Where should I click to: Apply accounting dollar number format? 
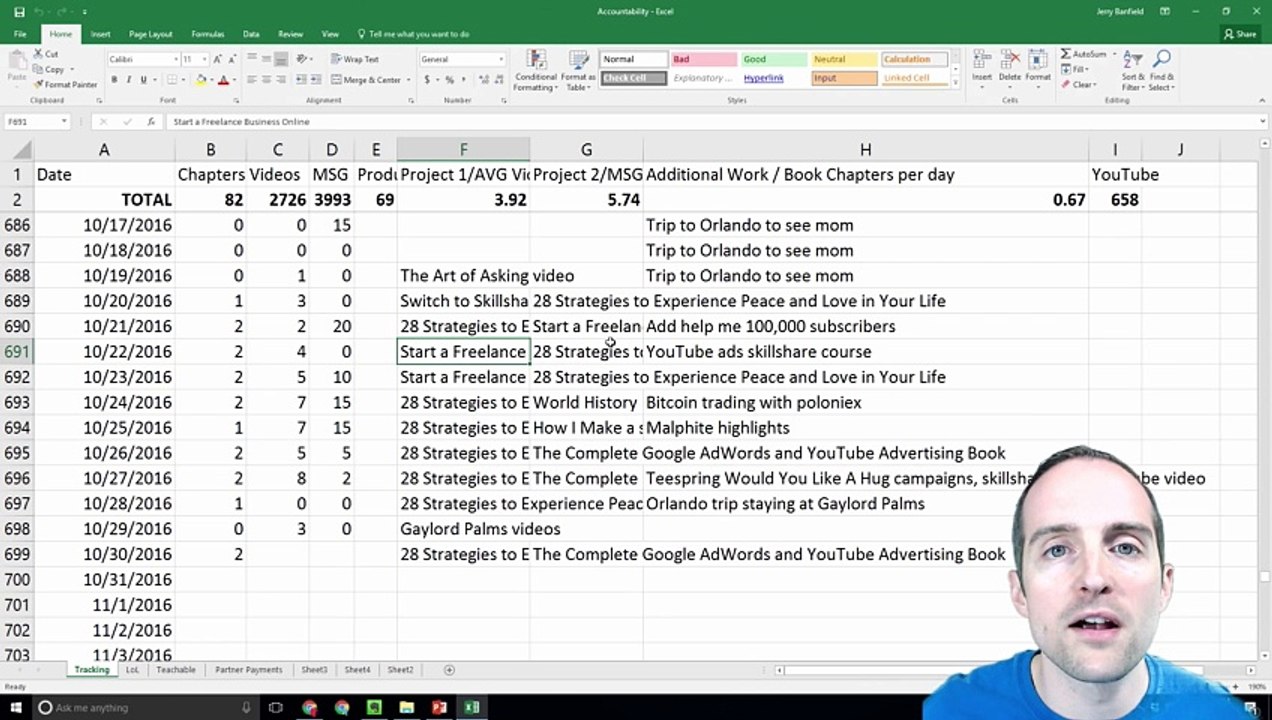pyautogui.click(x=428, y=80)
